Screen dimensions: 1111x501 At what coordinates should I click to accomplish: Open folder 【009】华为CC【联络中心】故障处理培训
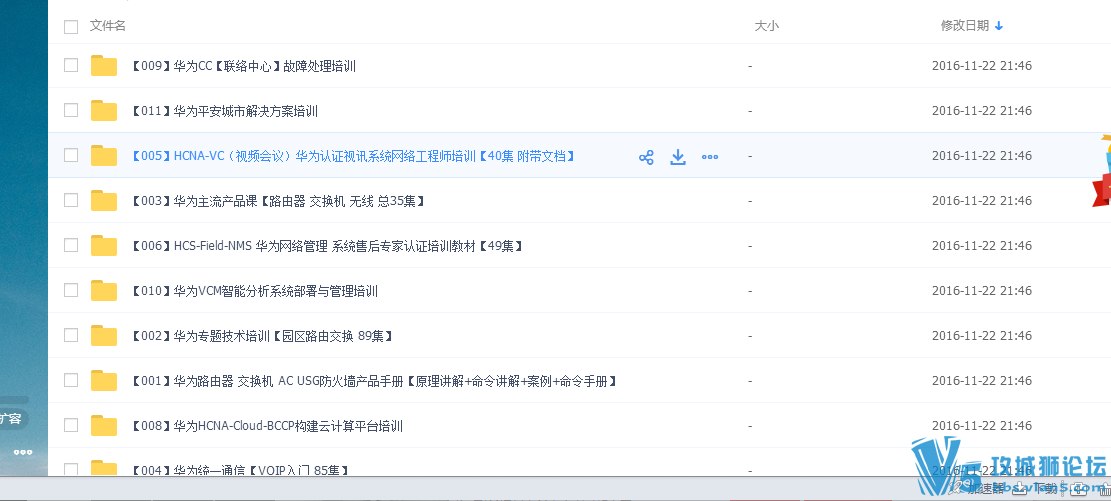[x=243, y=67]
